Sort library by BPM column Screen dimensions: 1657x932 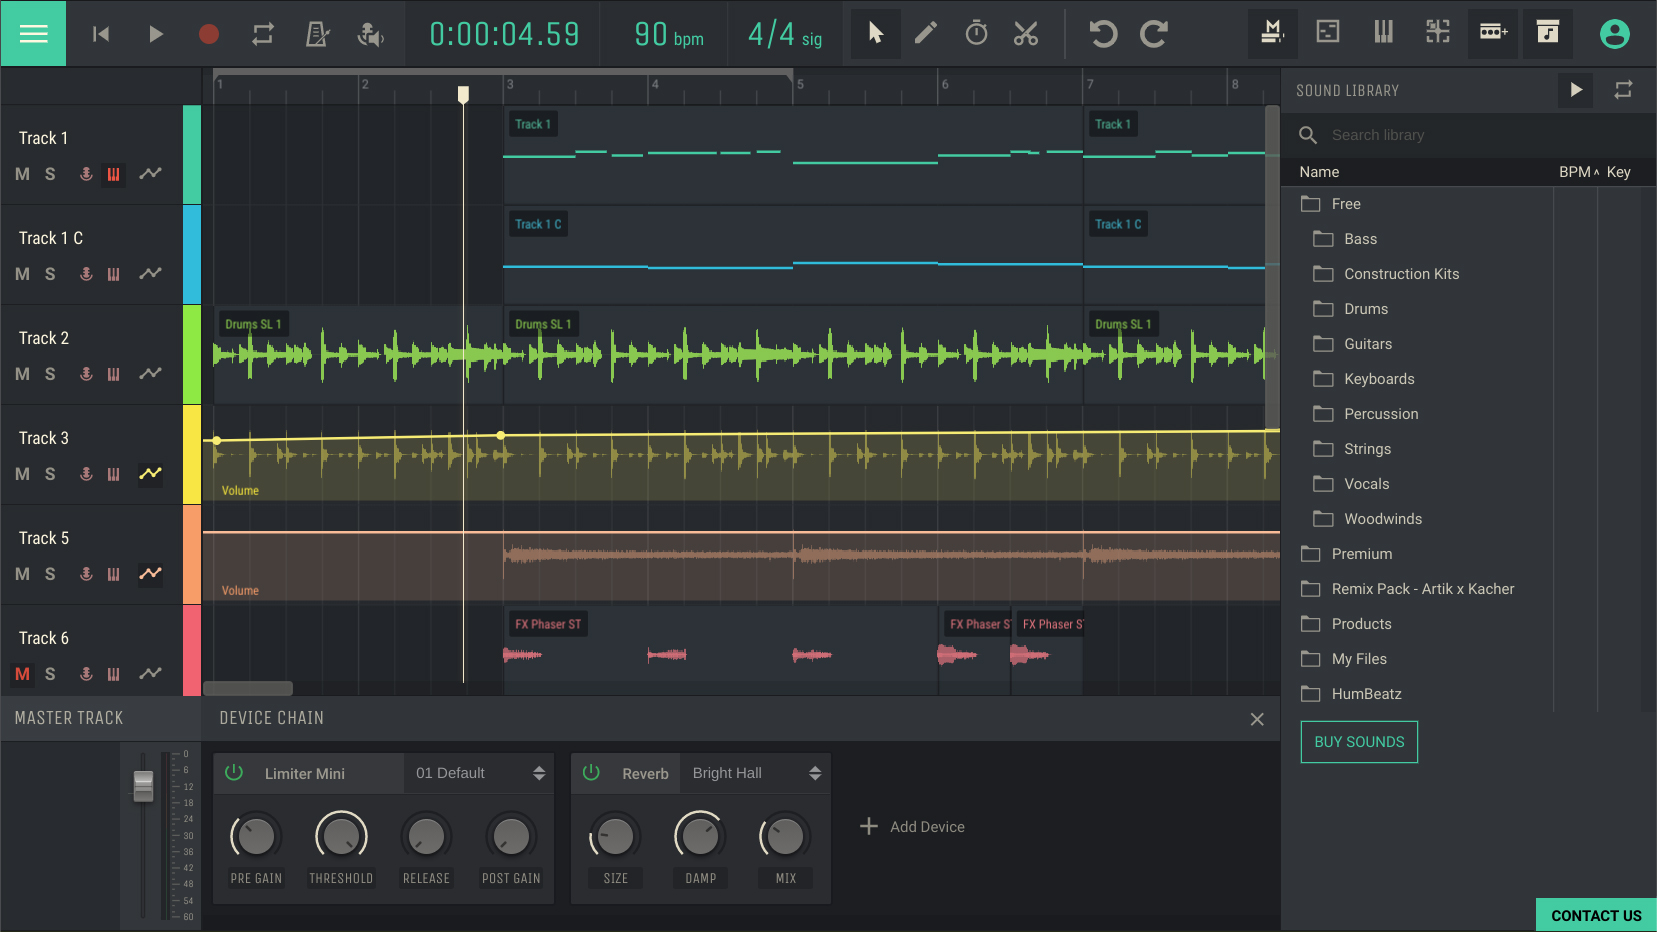click(x=1579, y=172)
